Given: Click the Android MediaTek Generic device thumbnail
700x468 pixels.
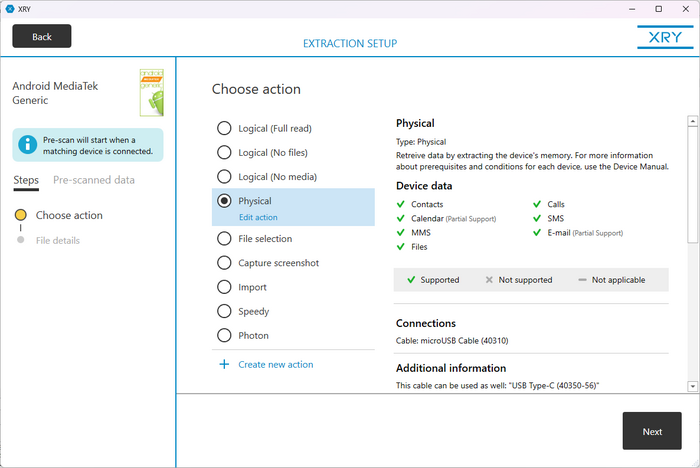Looking at the screenshot, I should (151, 95).
